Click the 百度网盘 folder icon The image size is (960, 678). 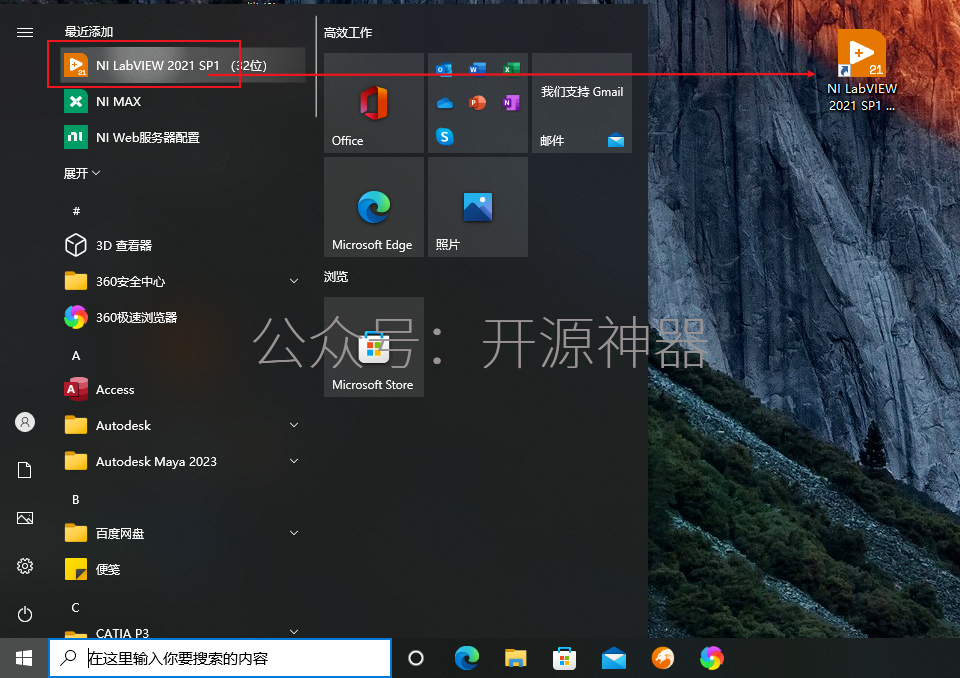(x=76, y=533)
